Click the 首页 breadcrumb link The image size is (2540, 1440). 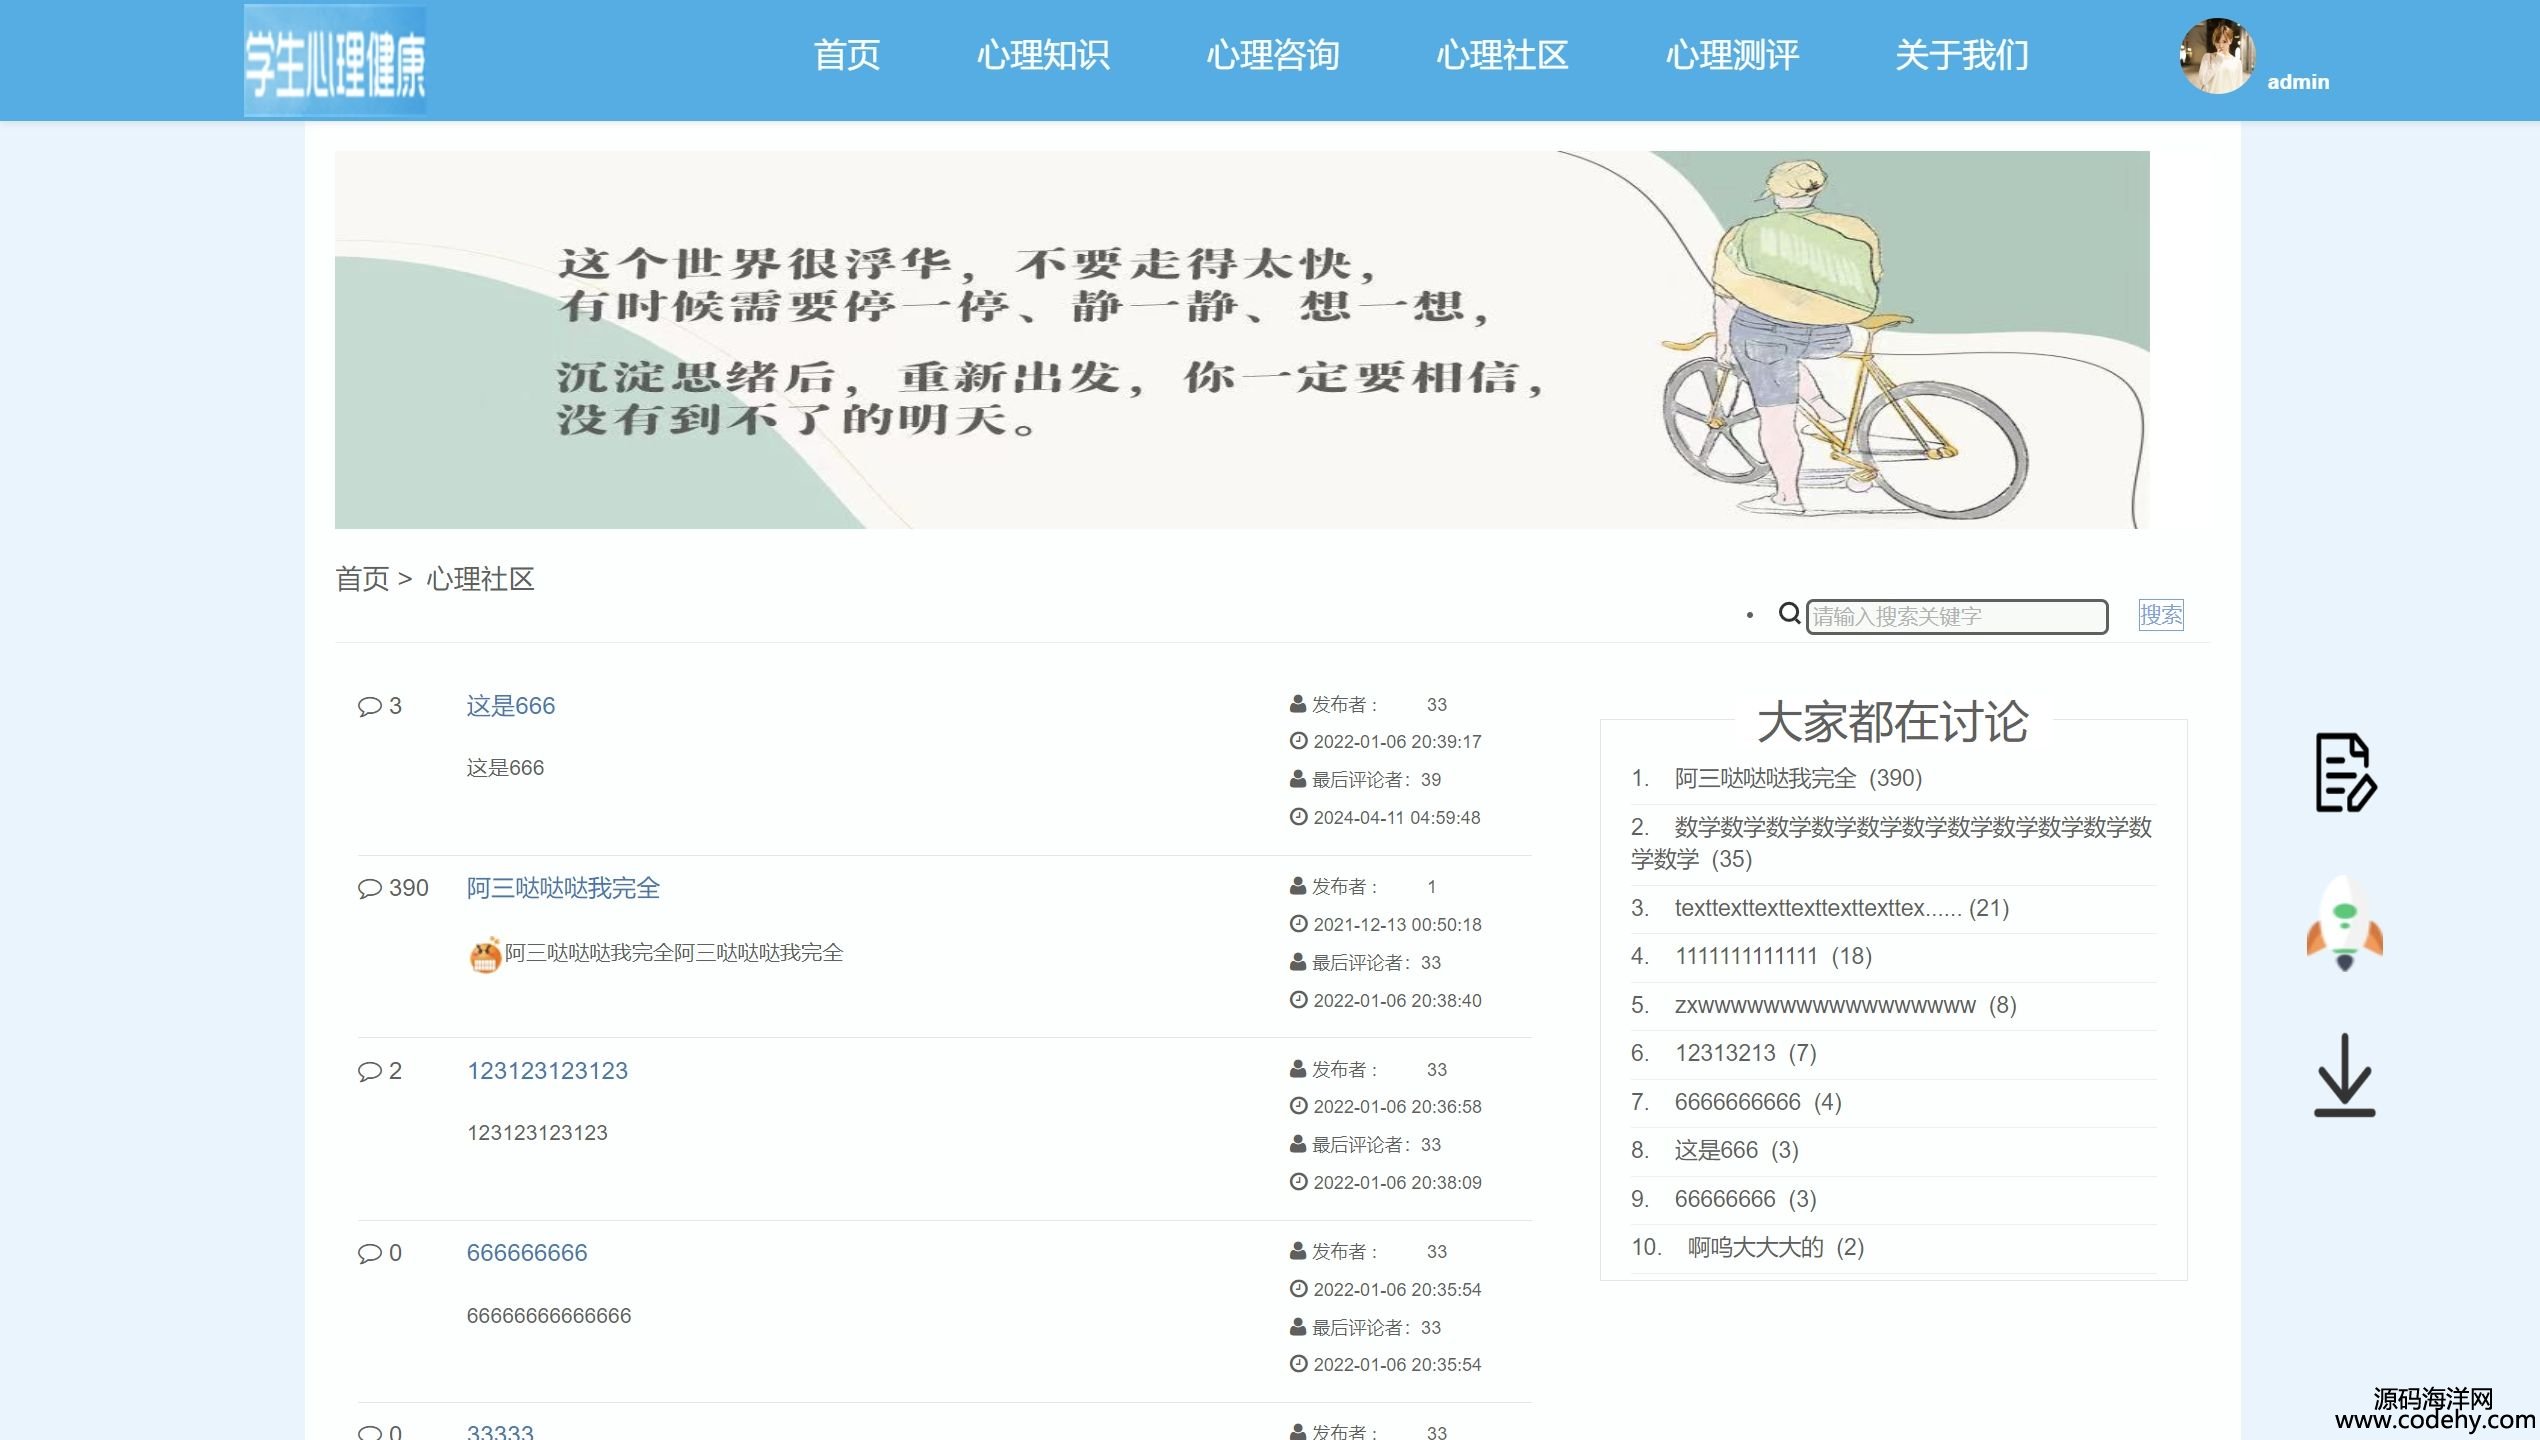[x=361, y=579]
